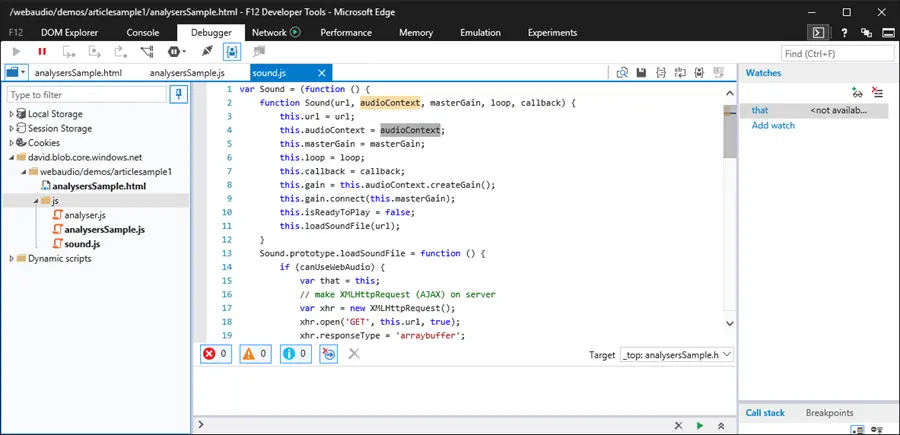Toggle the pretty print braces icon

(661, 73)
